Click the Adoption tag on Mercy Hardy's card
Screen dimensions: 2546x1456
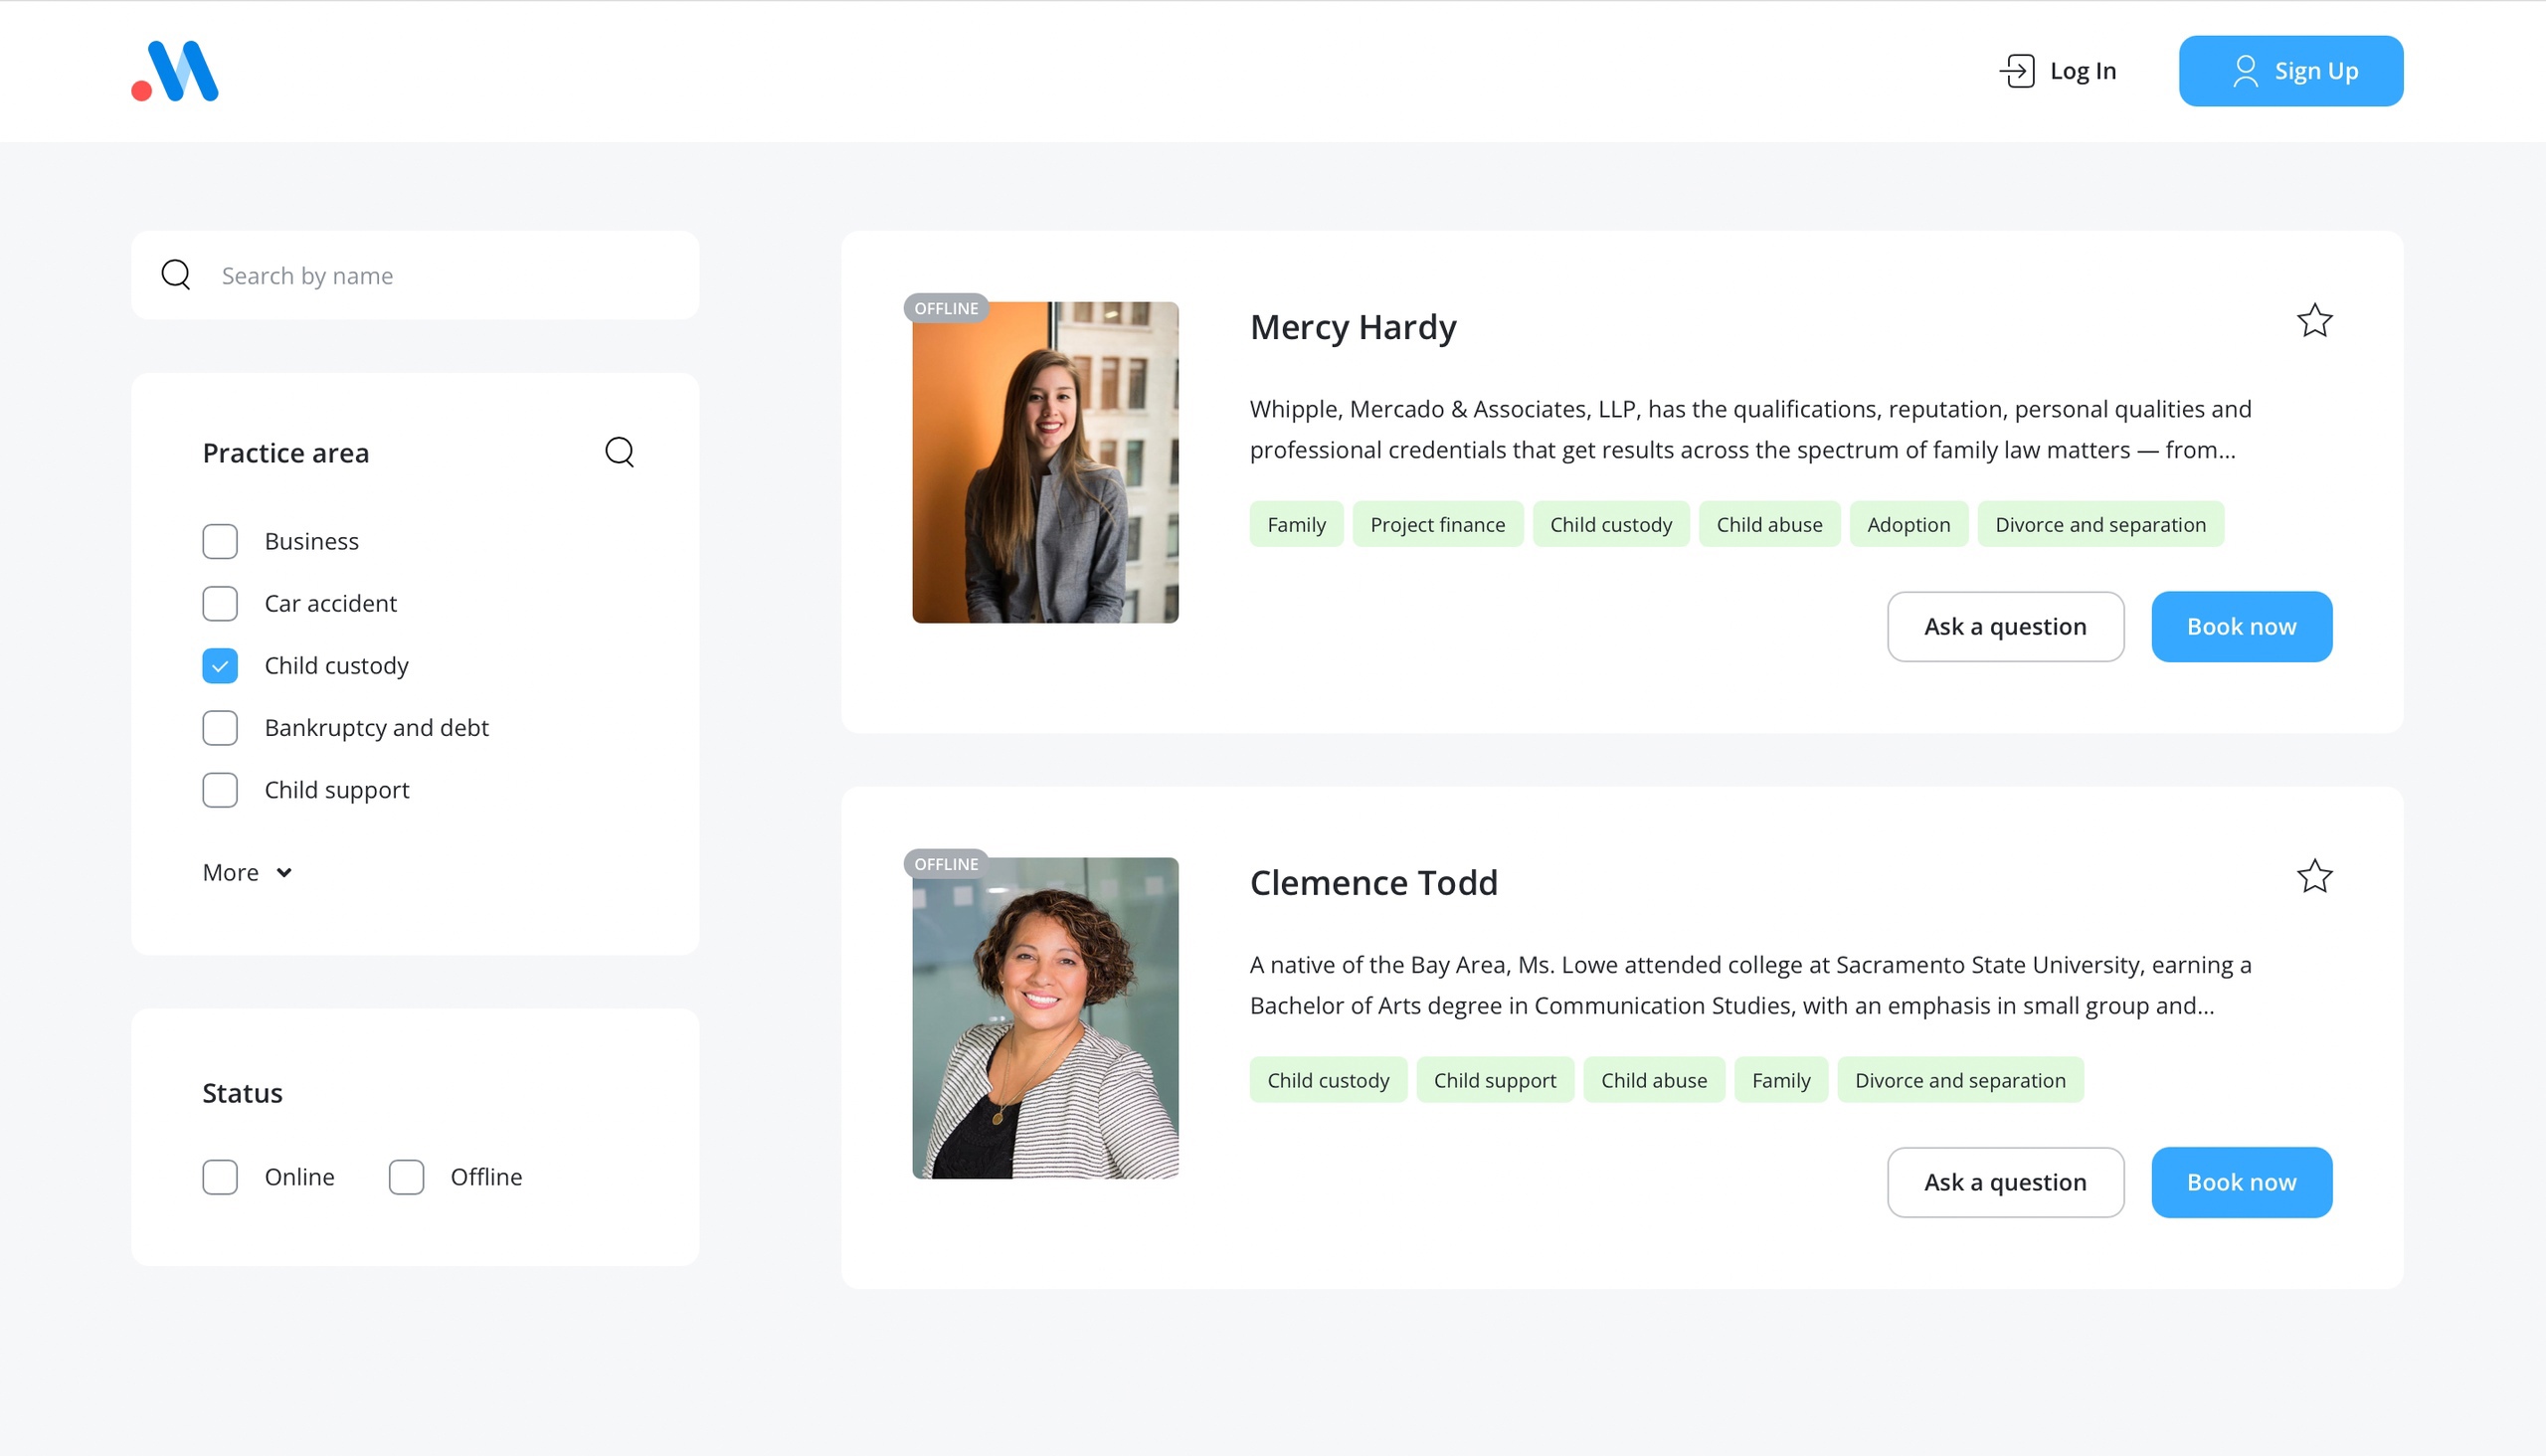click(1908, 524)
